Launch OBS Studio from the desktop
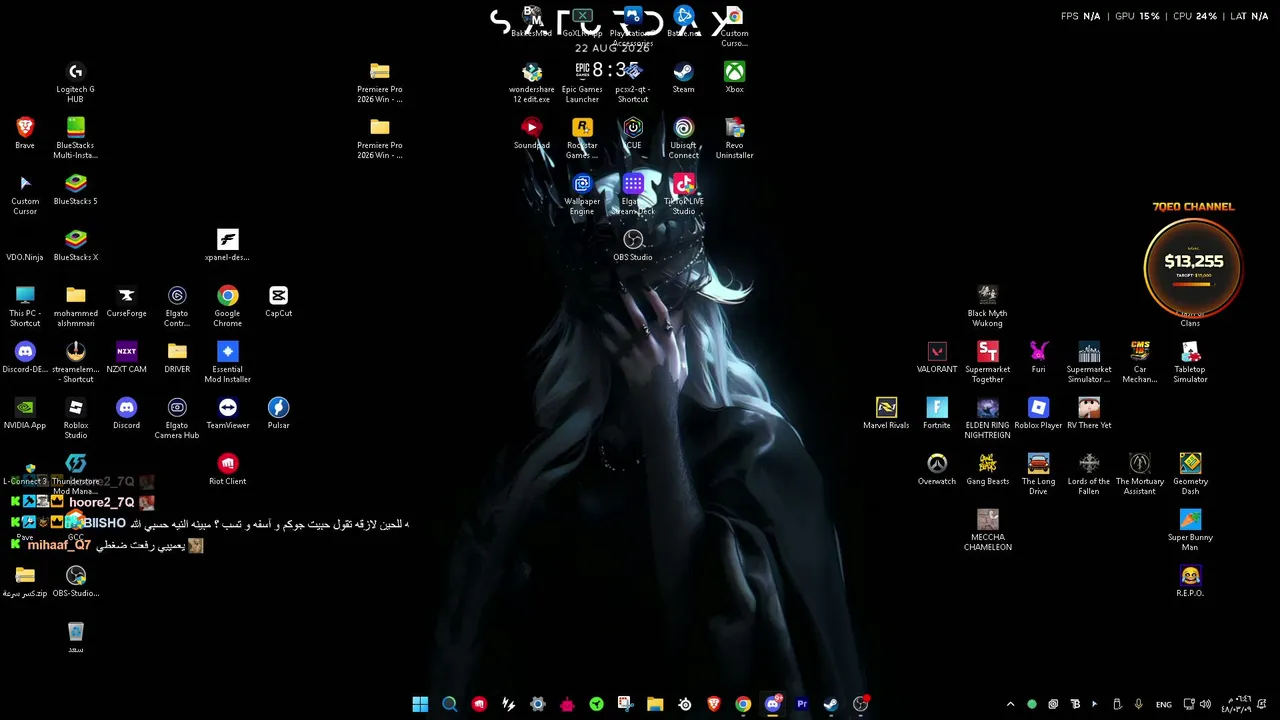This screenshot has height=720, width=1280. point(633,245)
